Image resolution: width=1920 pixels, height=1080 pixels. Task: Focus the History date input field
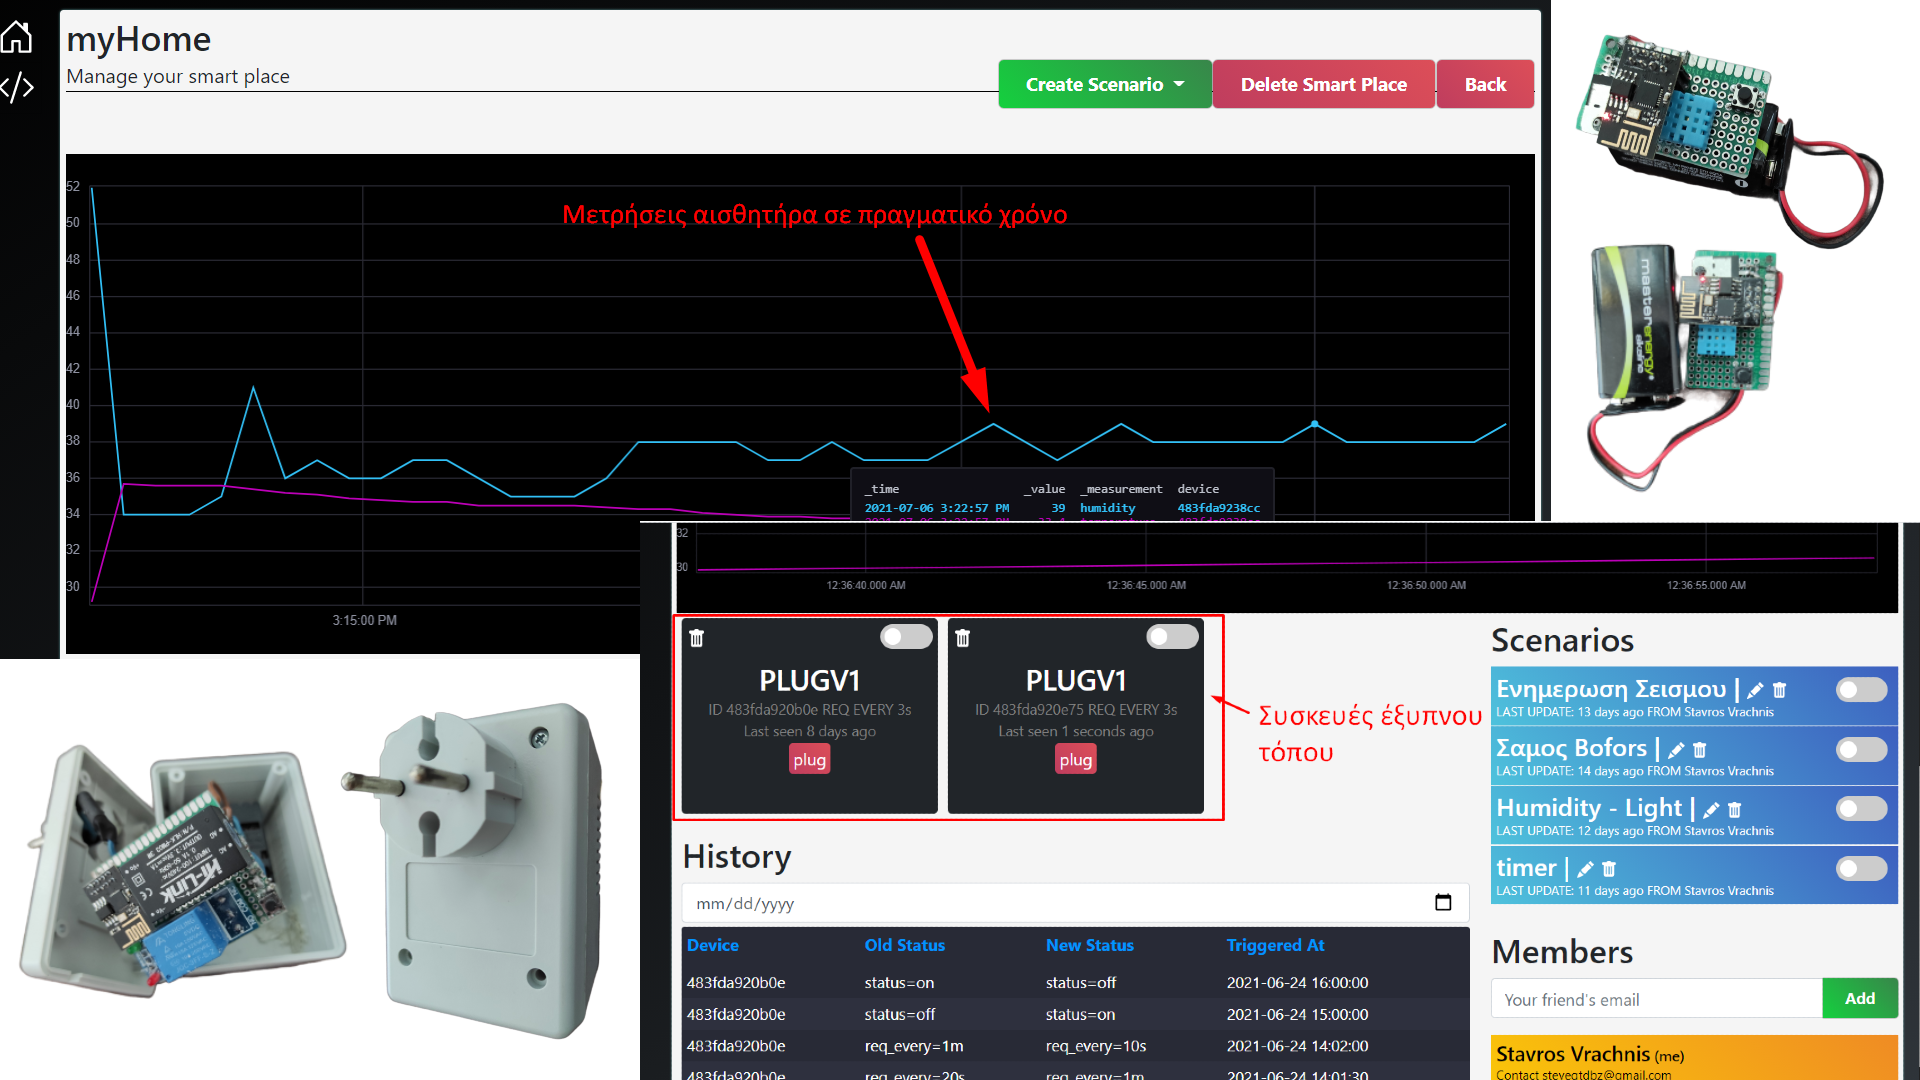pyautogui.click(x=1075, y=903)
